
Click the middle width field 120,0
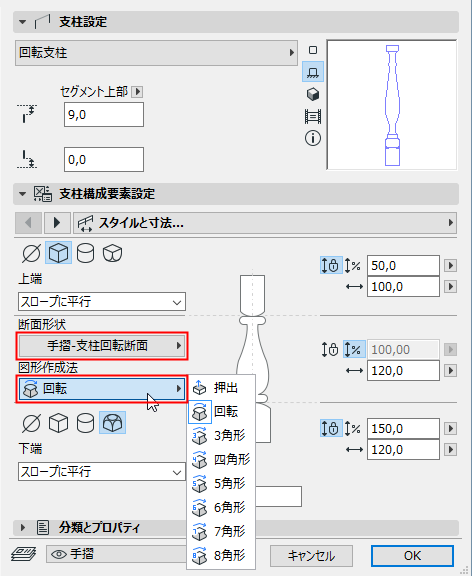pos(403,371)
